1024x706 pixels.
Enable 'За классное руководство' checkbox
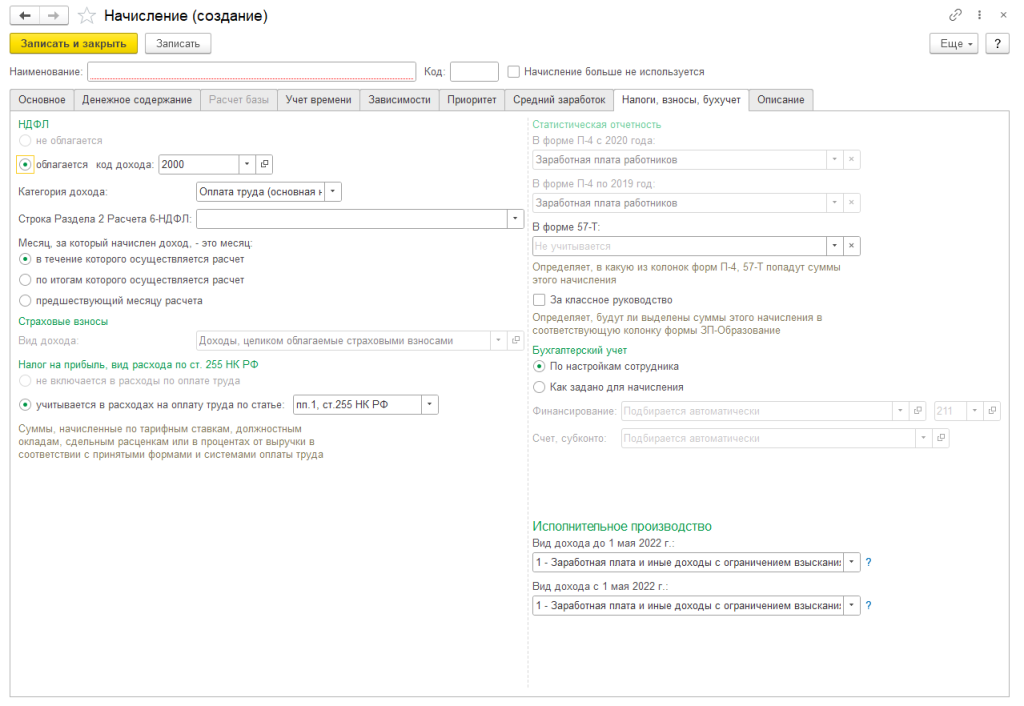540,299
